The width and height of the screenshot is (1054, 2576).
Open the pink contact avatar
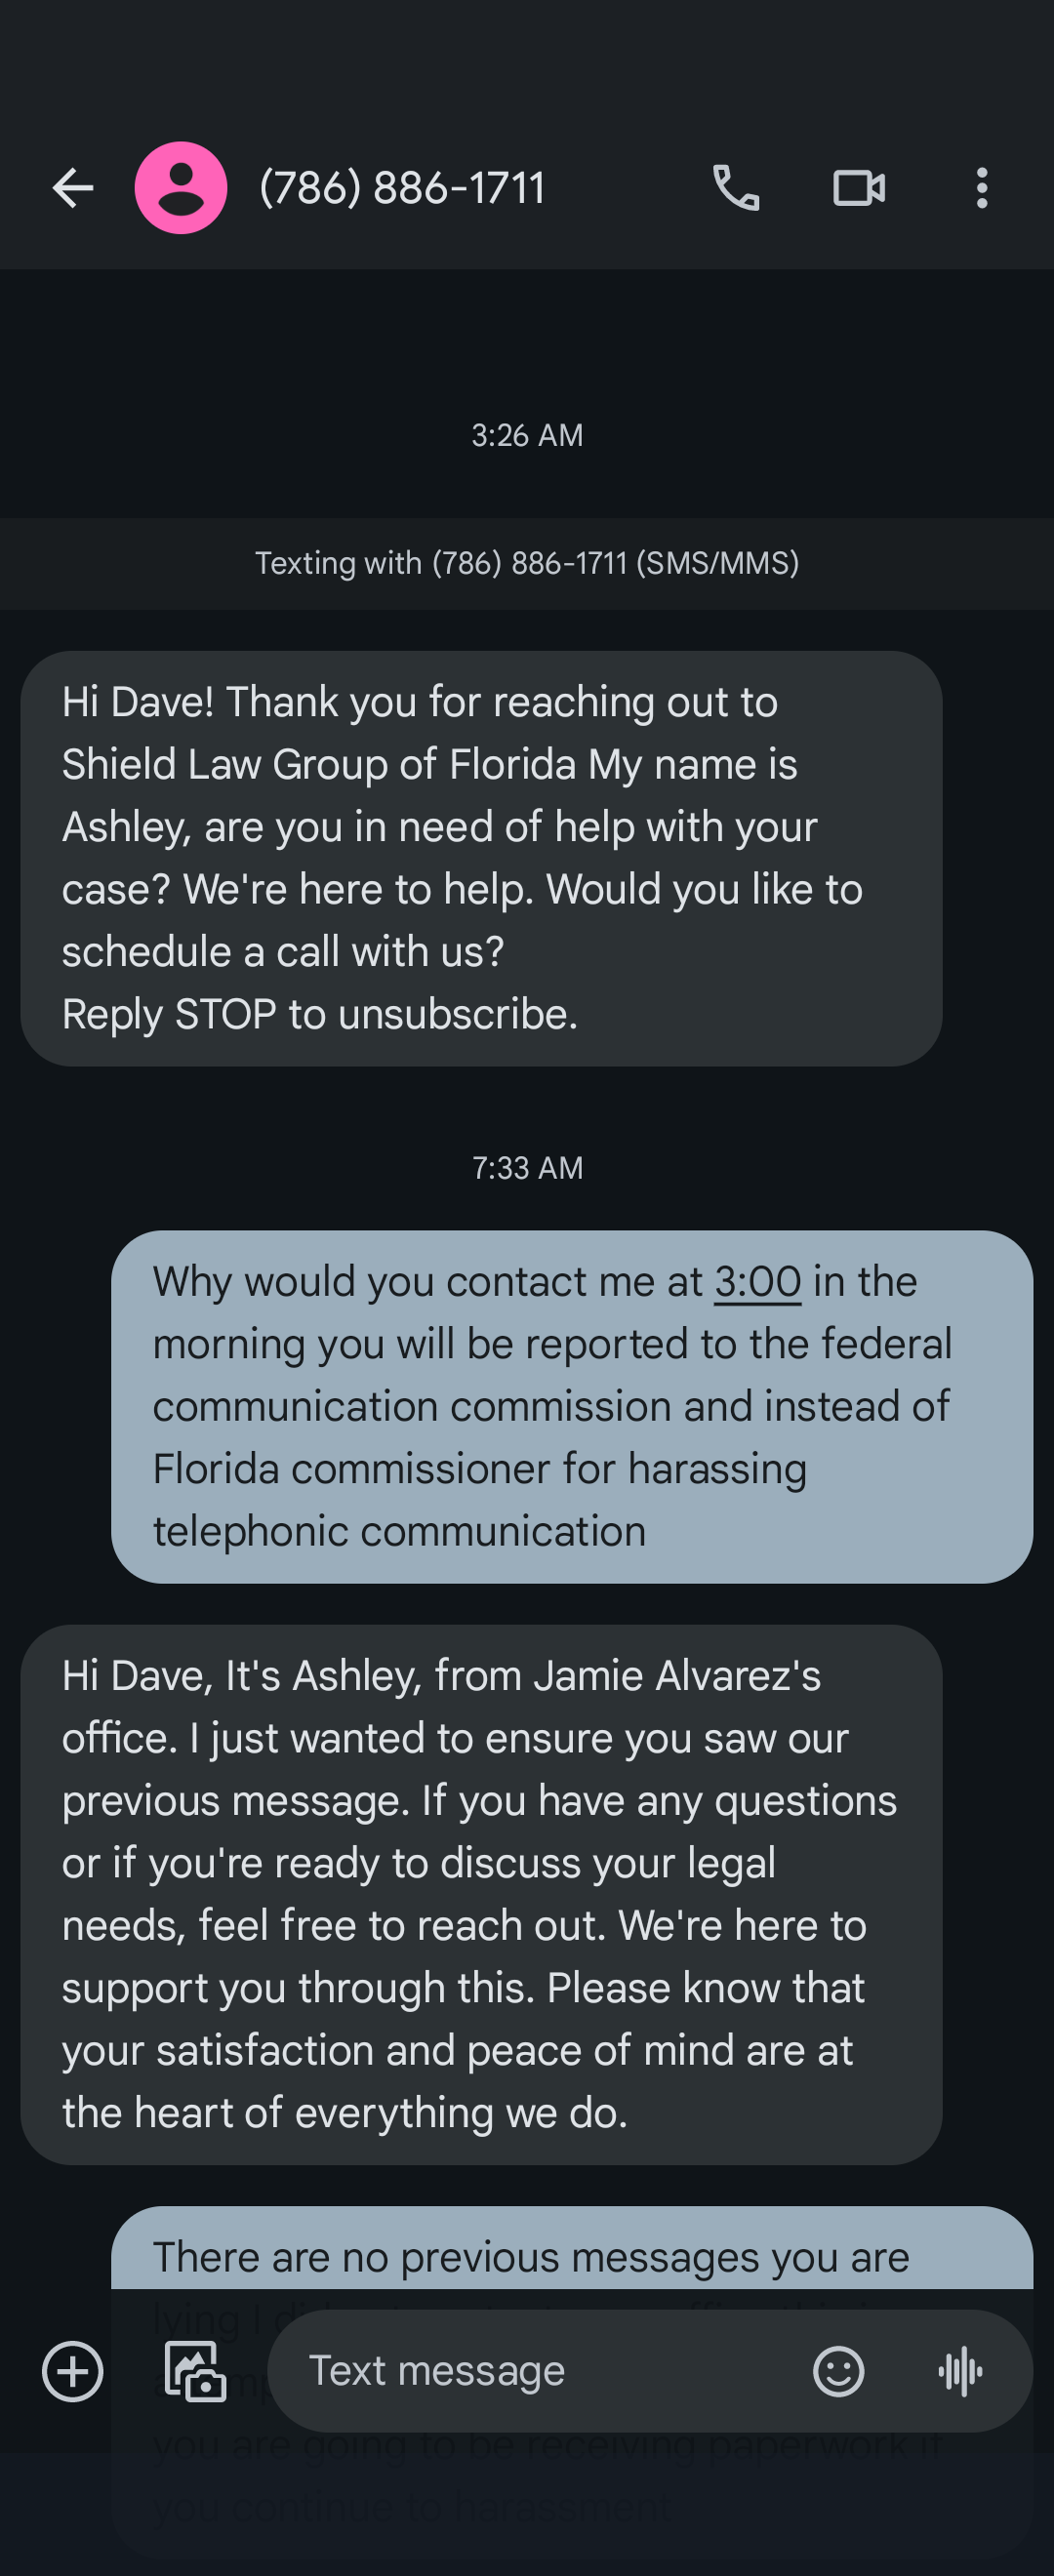pyautogui.click(x=181, y=188)
